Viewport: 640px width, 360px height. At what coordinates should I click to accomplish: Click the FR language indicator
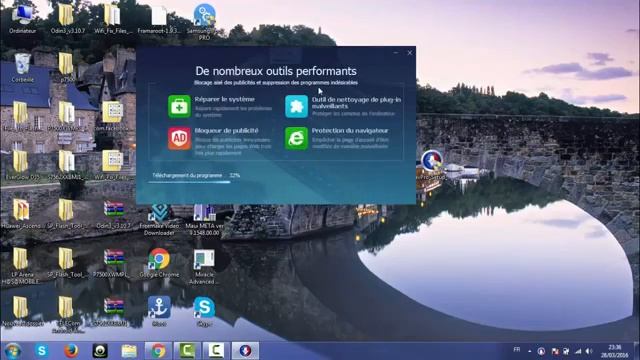click(517, 350)
